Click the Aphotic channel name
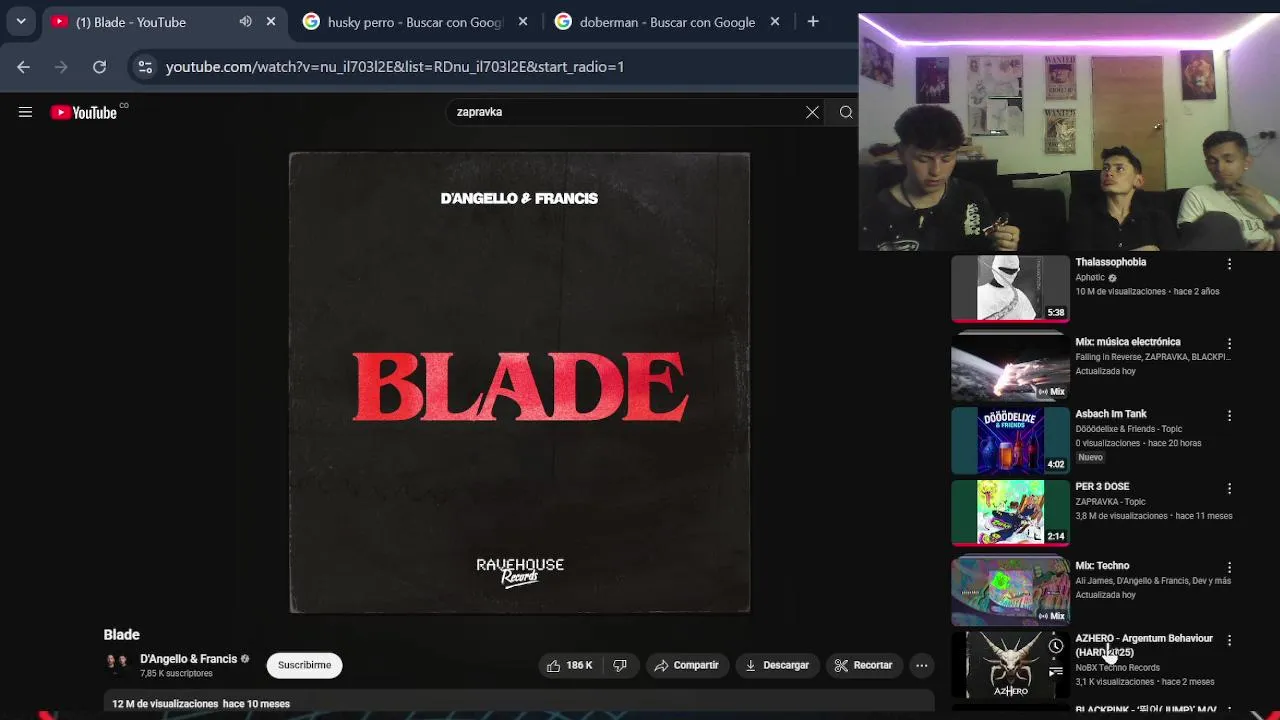 (x=1090, y=278)
